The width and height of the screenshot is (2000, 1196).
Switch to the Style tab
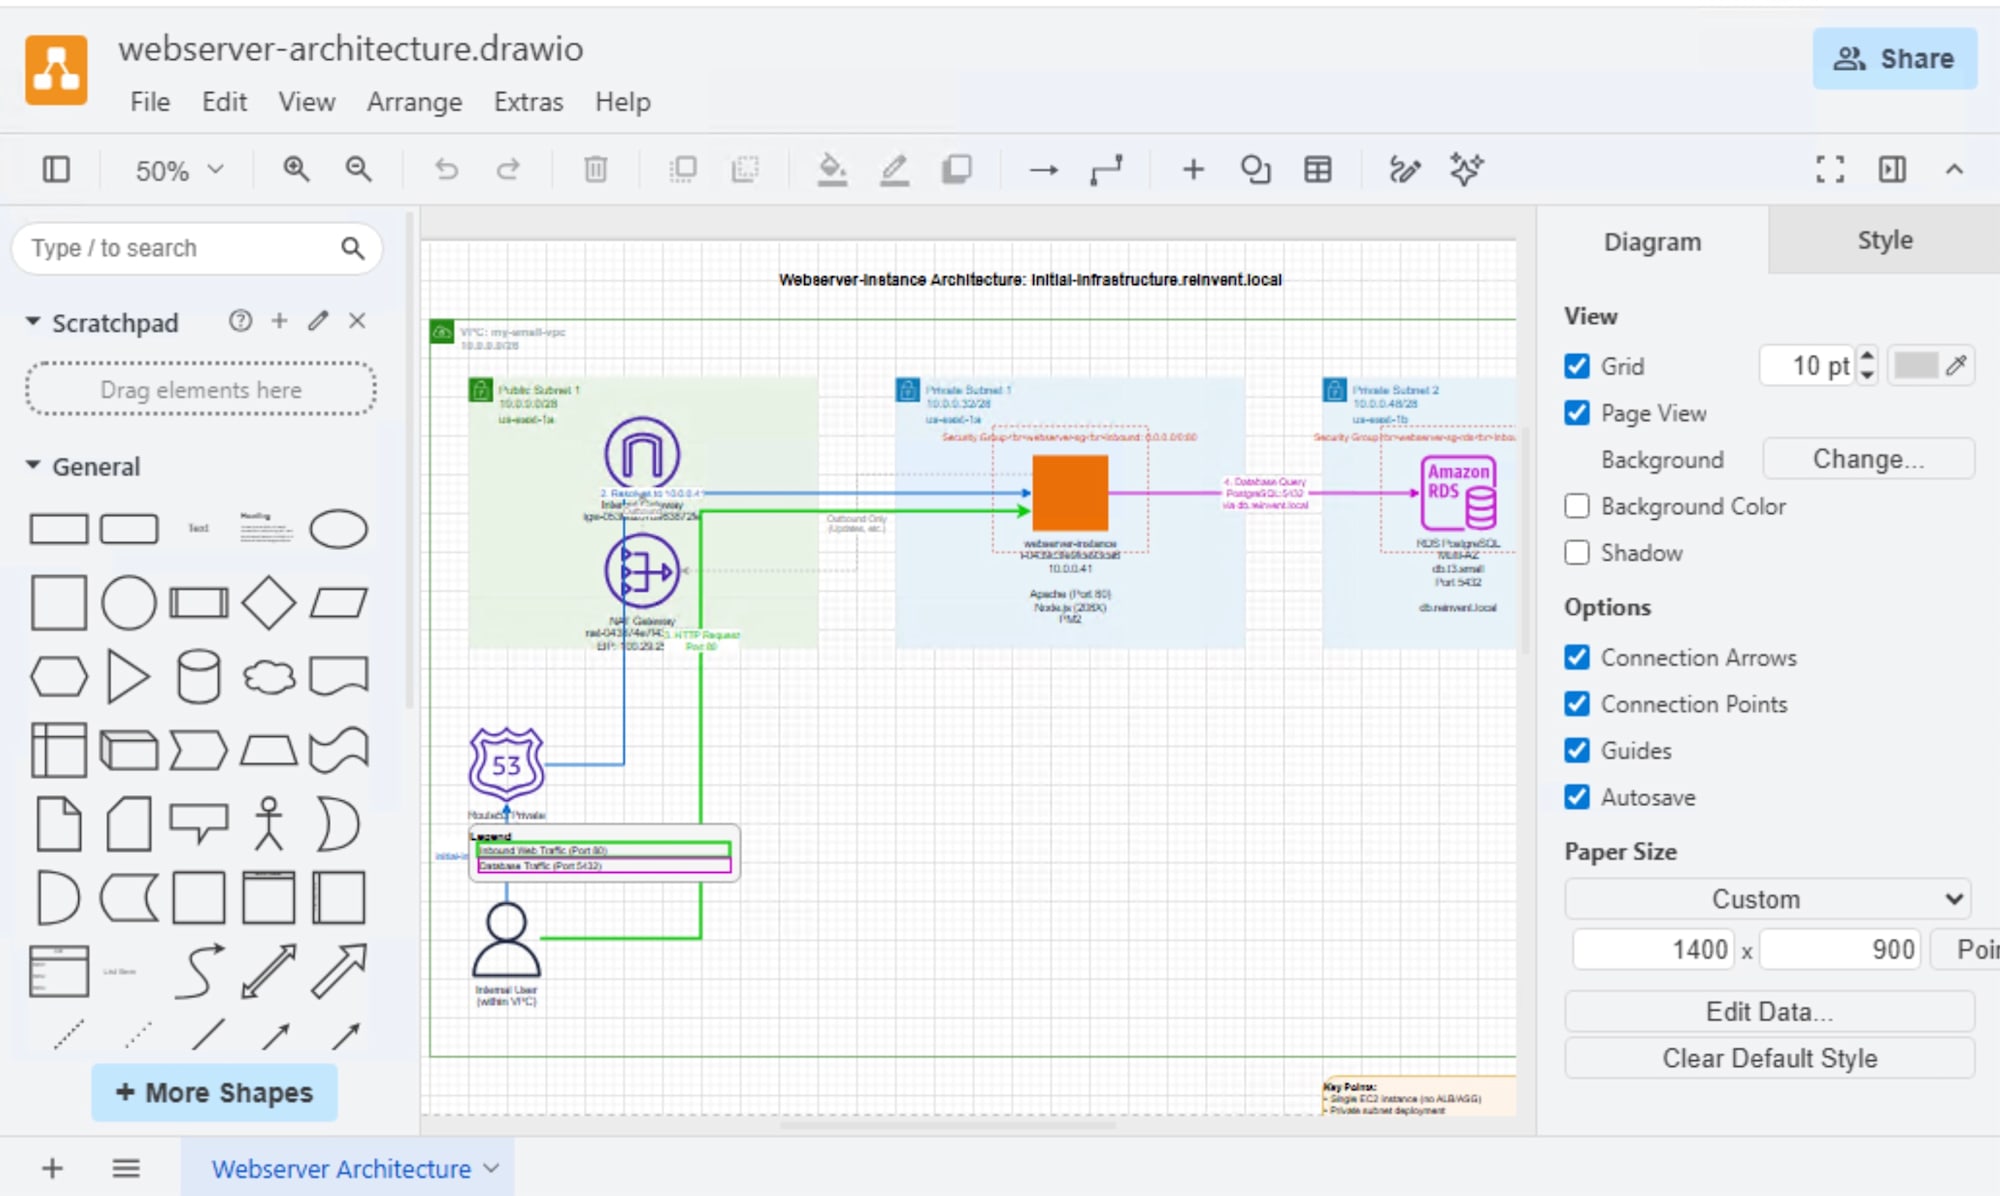pyautogui.click(x=1884, y=240)
